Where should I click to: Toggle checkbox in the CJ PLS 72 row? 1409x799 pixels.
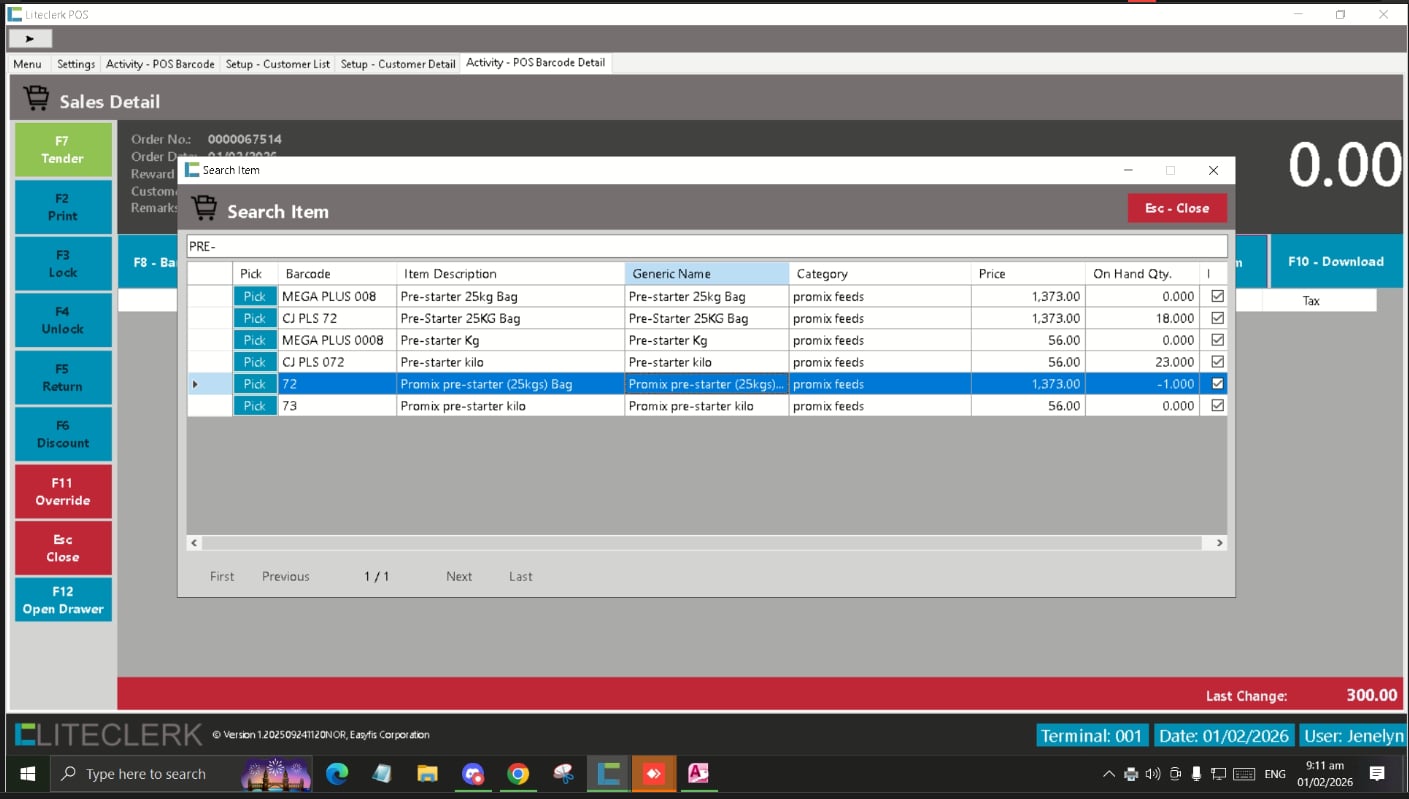(x=1217, y=318)
